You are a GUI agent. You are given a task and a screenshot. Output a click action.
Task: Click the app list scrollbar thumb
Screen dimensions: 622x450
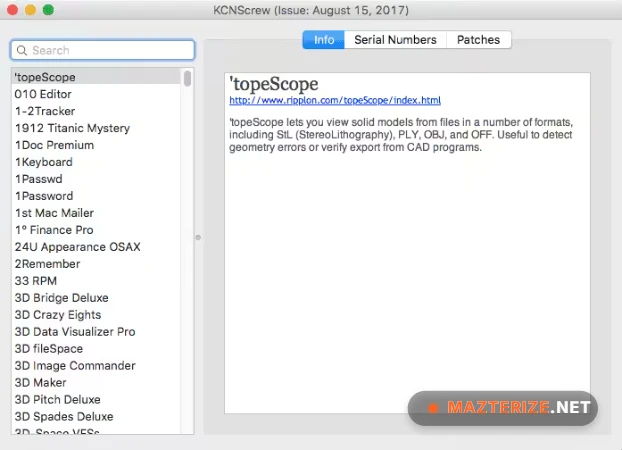click(x=187, y=78)
